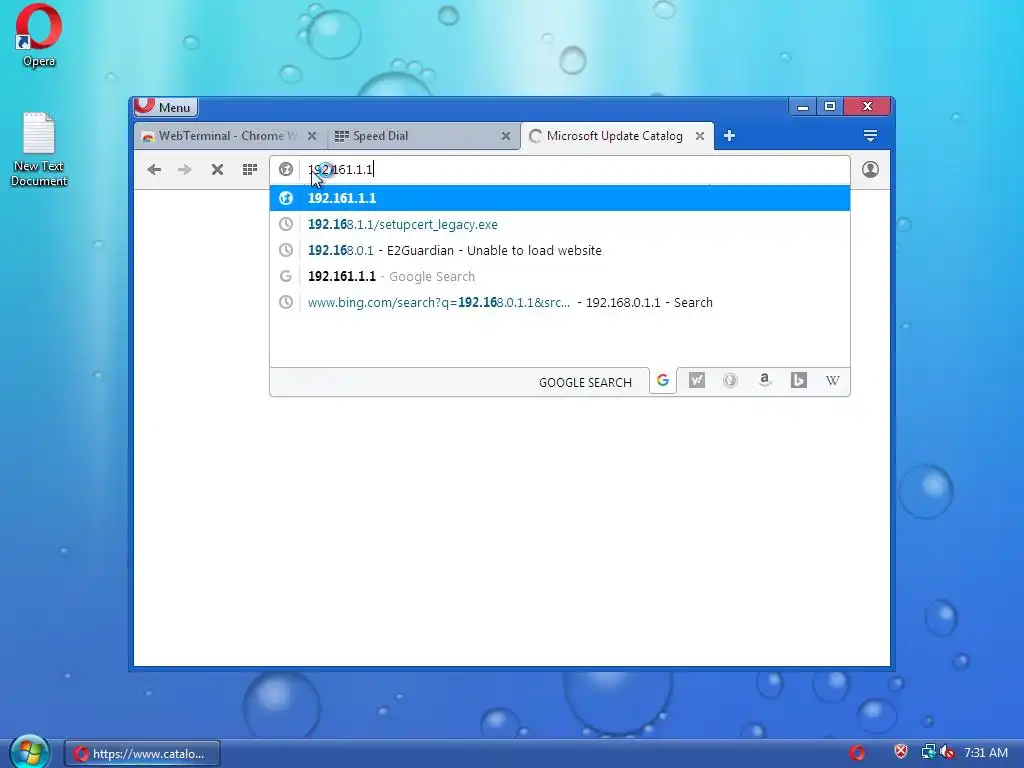Screen dimensions: 1024x768
Task: Select the highlighted 192.161.1.1 suggestion
Action: tap(560, 198)
